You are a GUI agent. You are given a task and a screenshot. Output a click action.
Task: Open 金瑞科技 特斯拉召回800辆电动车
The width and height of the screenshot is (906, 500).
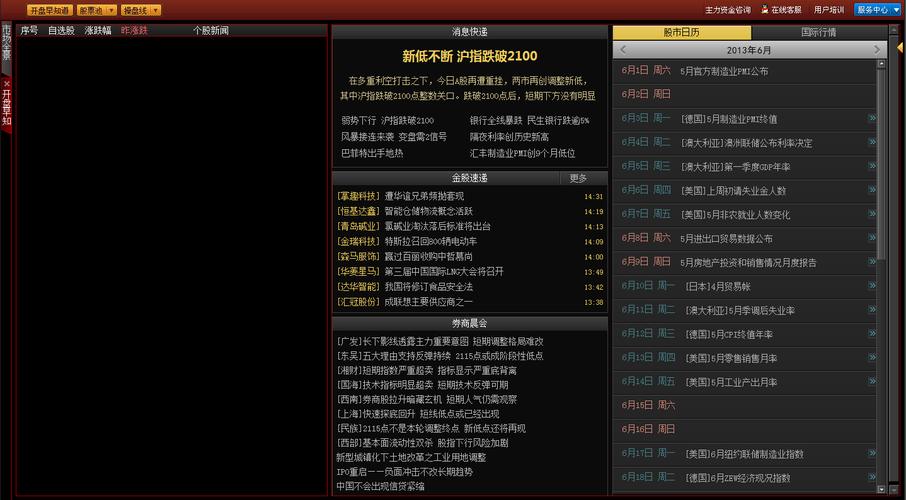click(407, 242)
